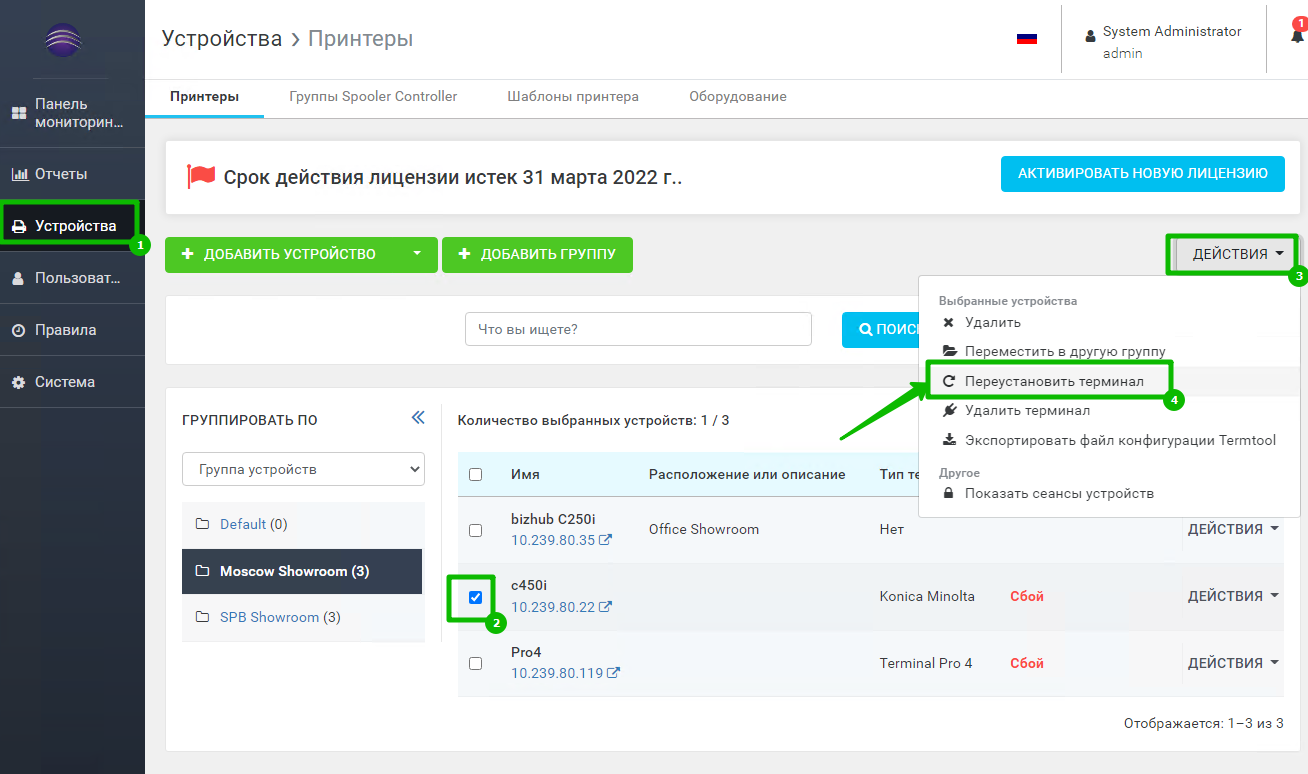Click 'Добавить группу' button

click(537, 254)
